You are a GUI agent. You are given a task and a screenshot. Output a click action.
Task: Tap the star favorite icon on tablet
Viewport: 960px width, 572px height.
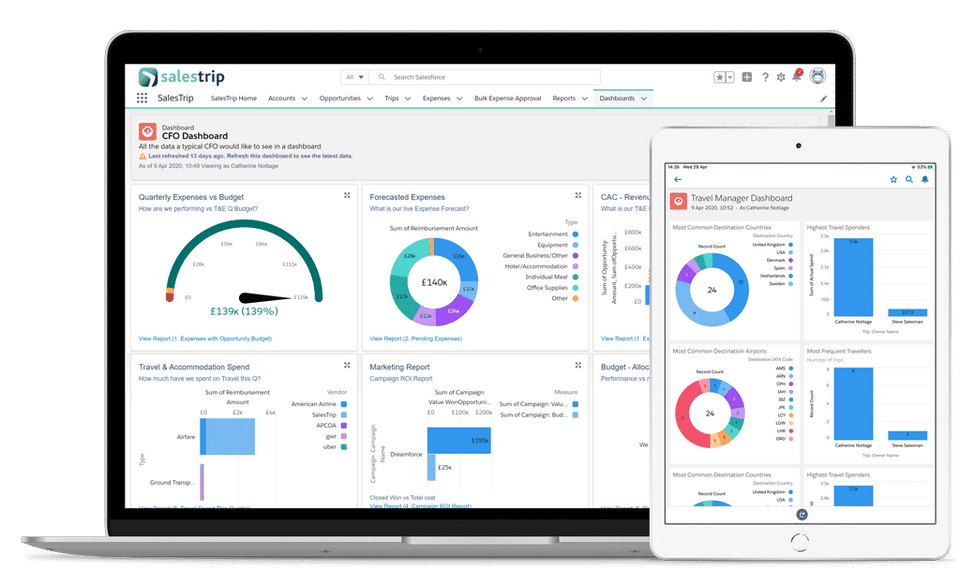(x=893, y=179)
